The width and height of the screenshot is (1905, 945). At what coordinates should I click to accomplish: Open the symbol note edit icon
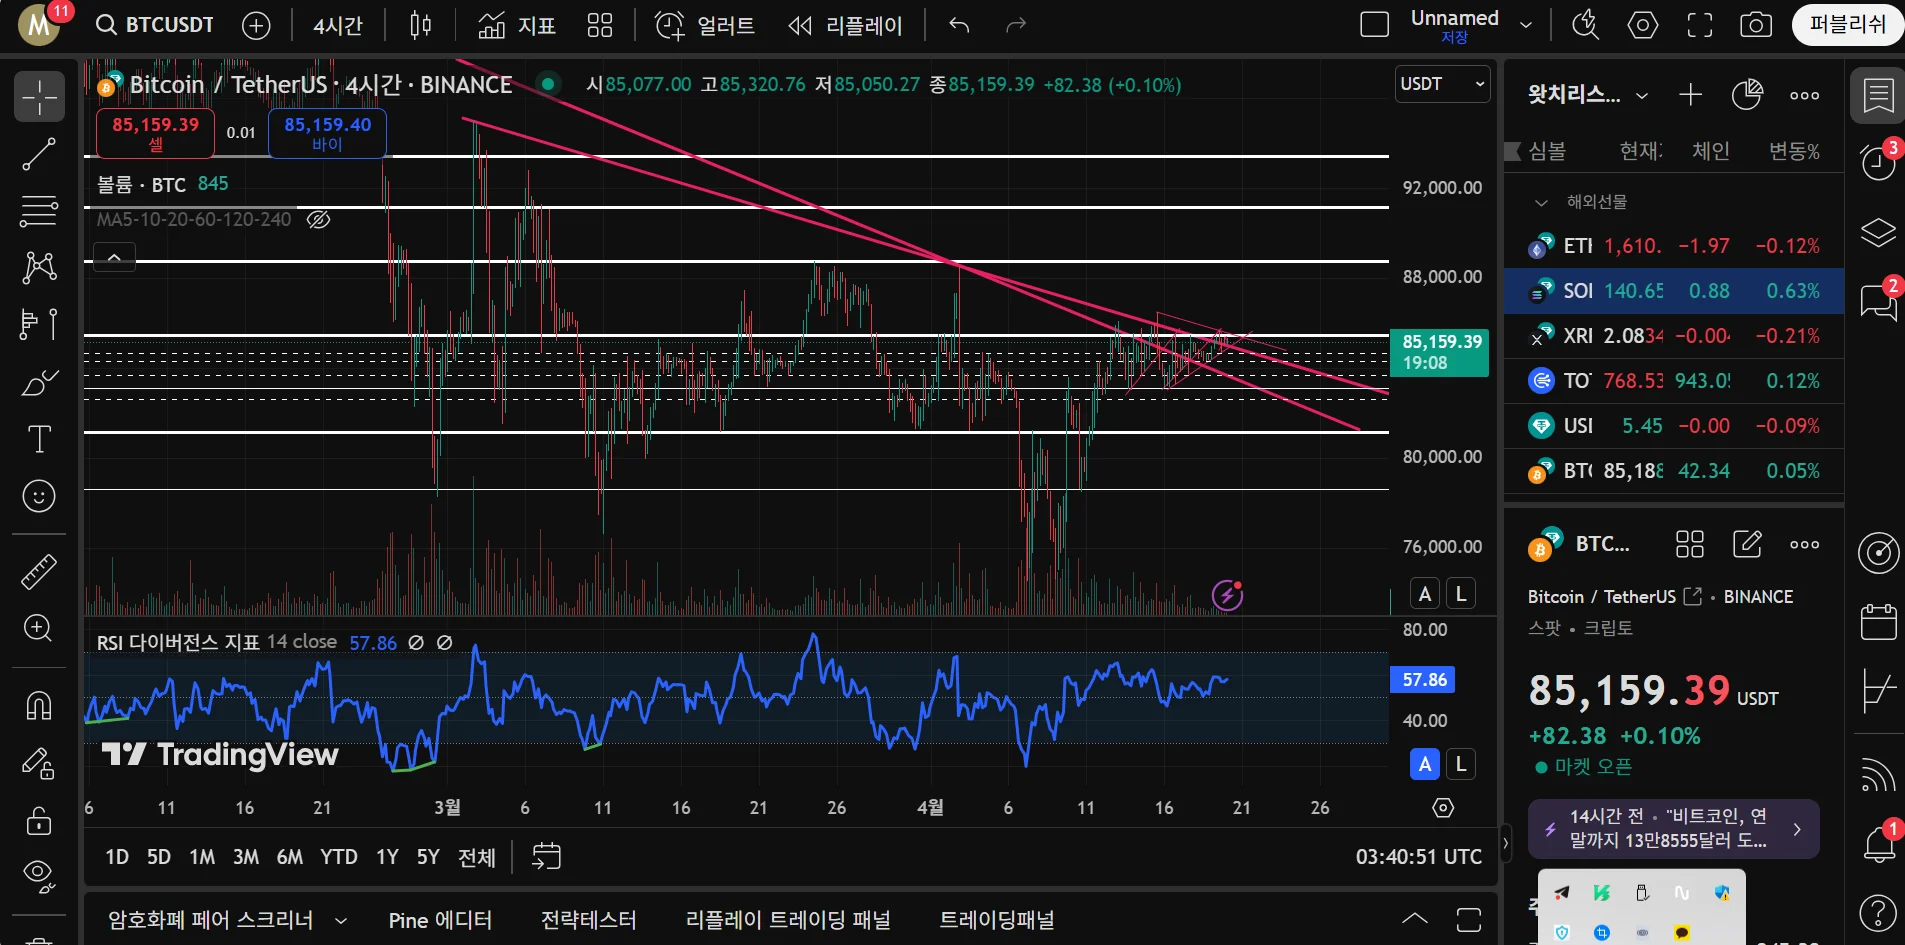(1747, 544)
